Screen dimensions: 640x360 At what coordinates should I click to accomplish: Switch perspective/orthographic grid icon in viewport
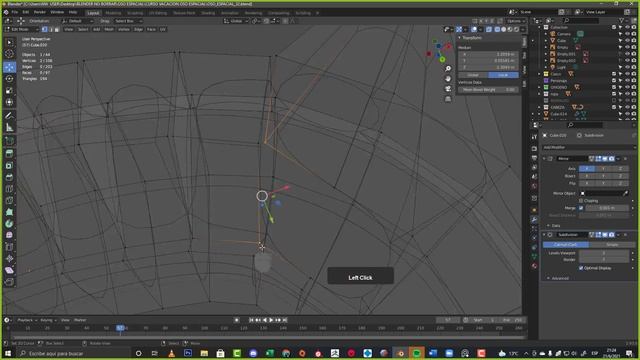coord(448,99)
